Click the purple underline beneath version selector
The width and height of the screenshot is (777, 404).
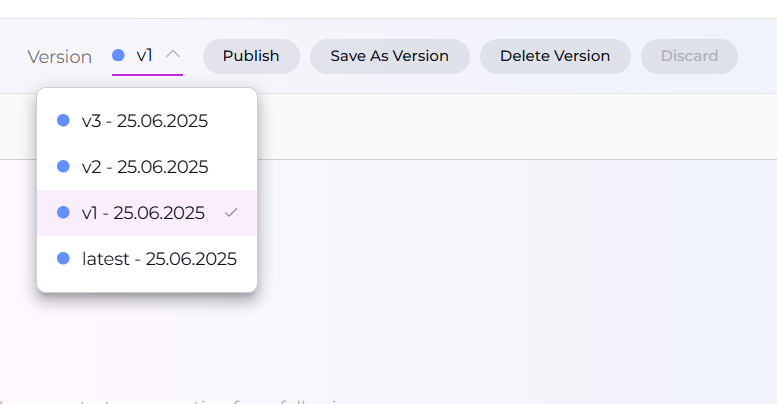coord(147,74)
